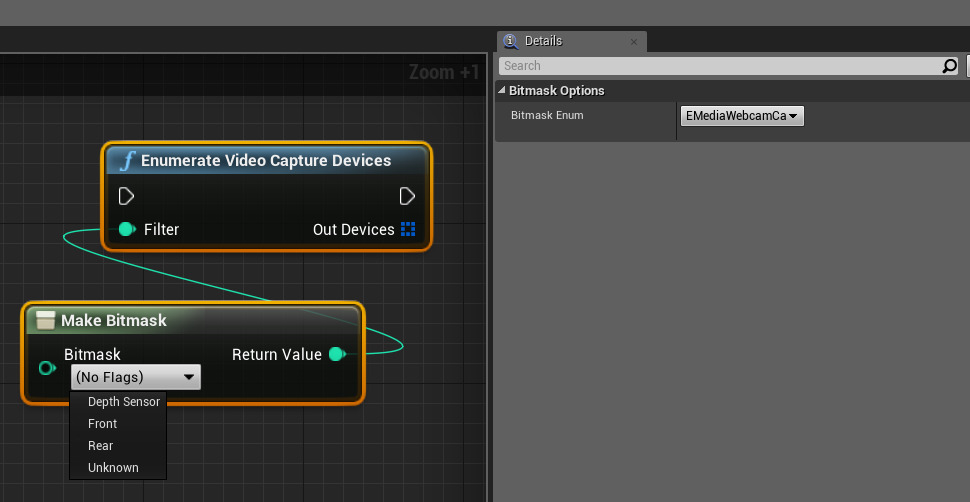Click the magnifier icon in Details search
This screenshot has height=502, width=970.
pos(949,66)
